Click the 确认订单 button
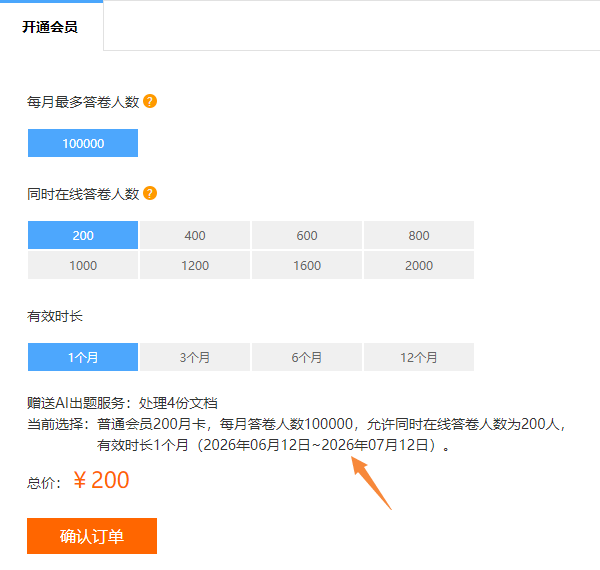This screenshot has width=600, height=570. pos(92,536)
